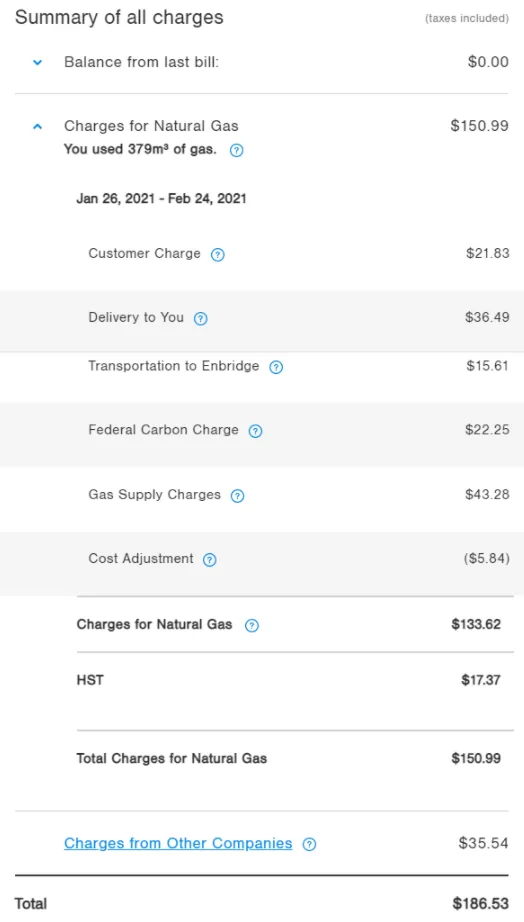Collapse Charges for Natural Gas chevron
The width and height of the screenshot is (524, 922).
pyautogui.click(x=38, y=126)
